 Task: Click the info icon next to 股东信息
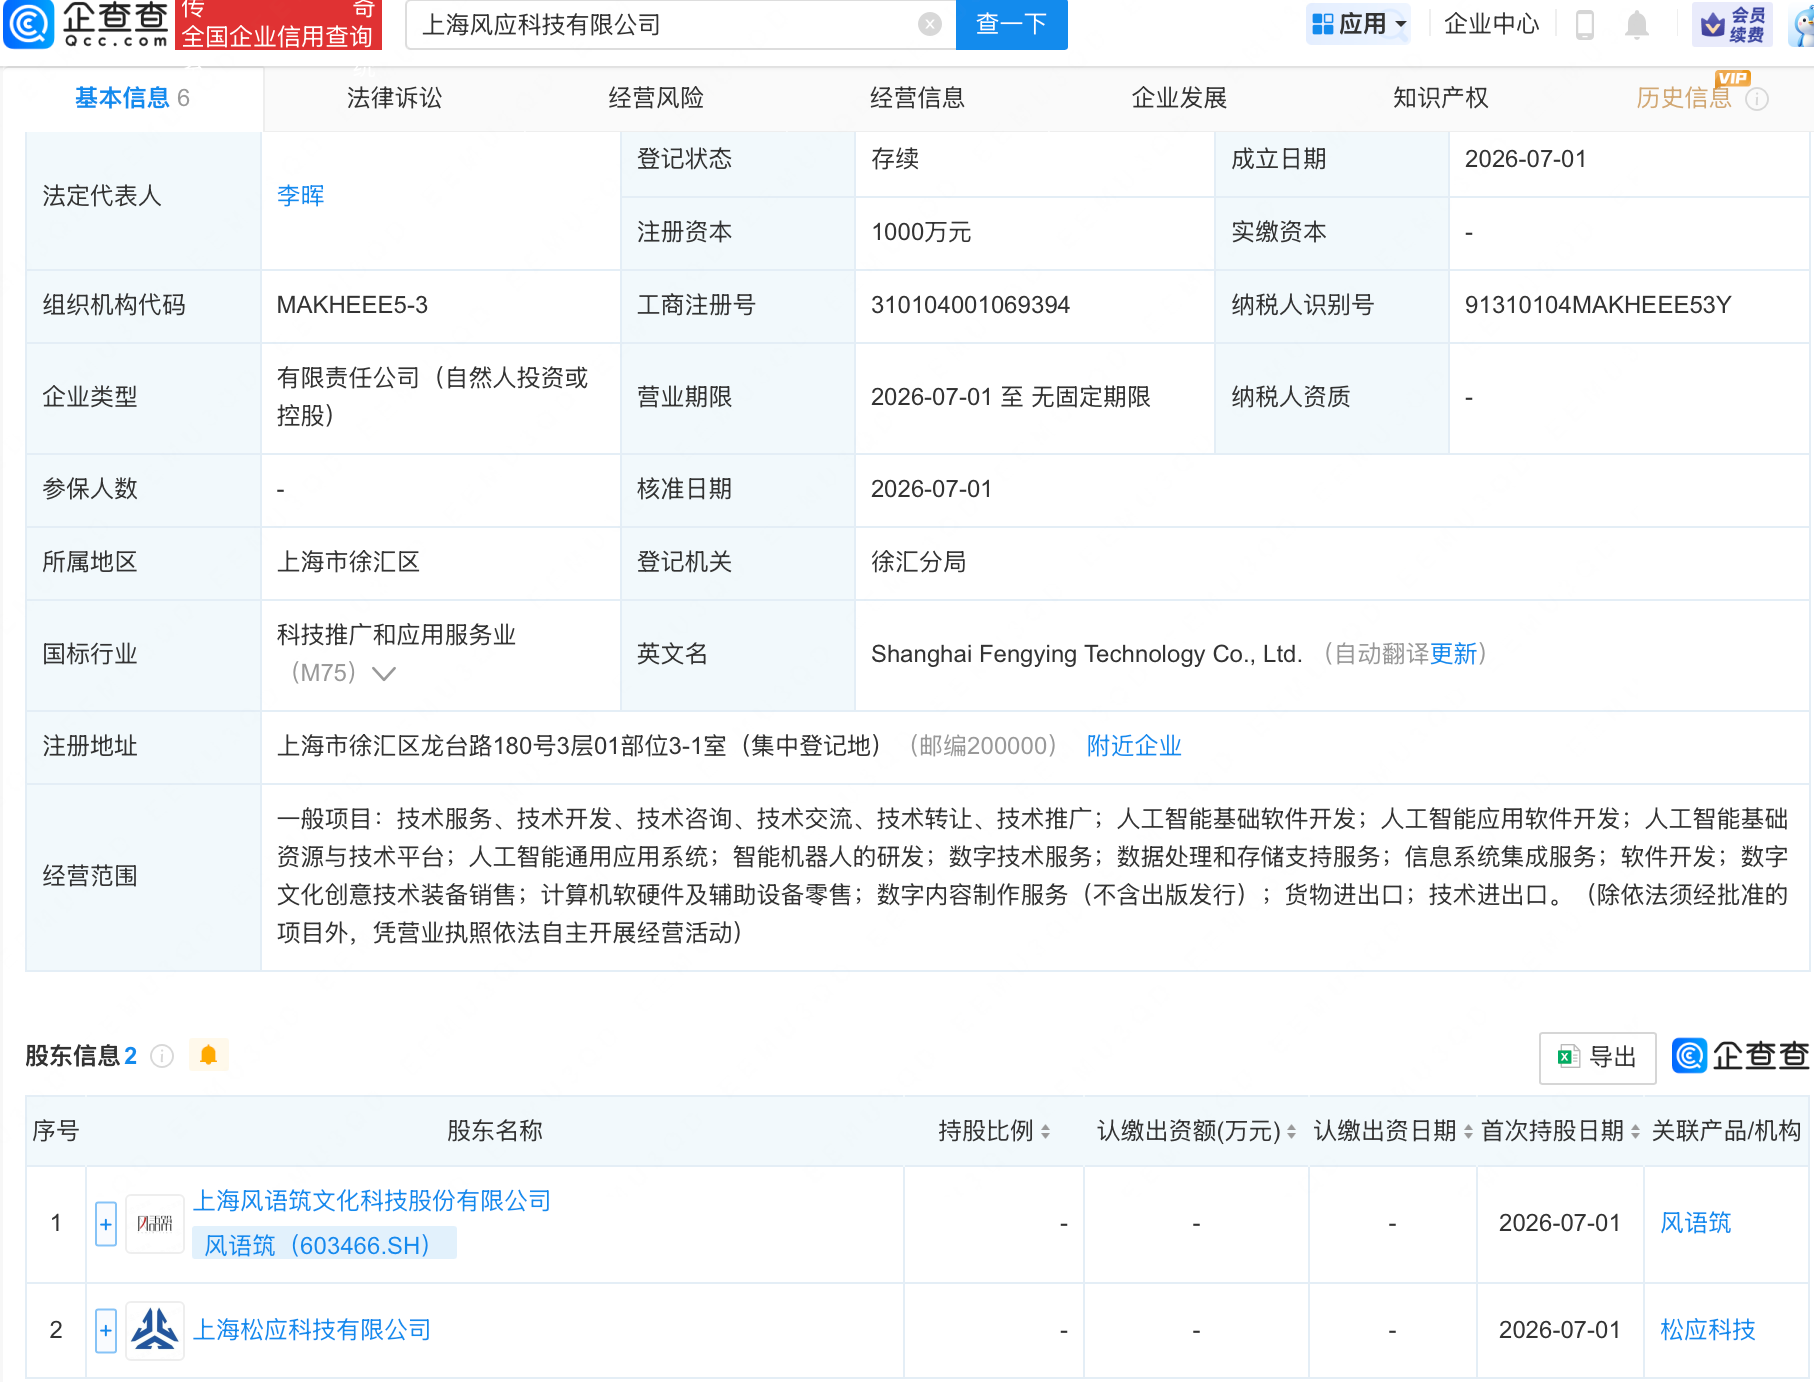[162, 1056]
